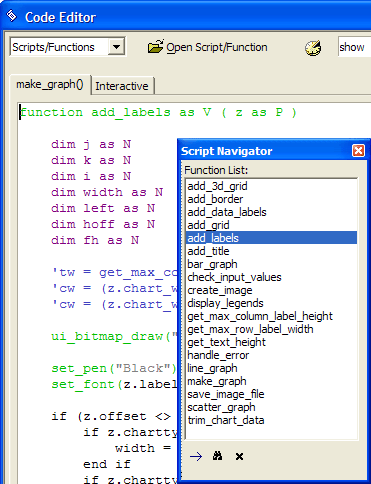
Task: Click Open Script/Function button label
Action: 217,47
